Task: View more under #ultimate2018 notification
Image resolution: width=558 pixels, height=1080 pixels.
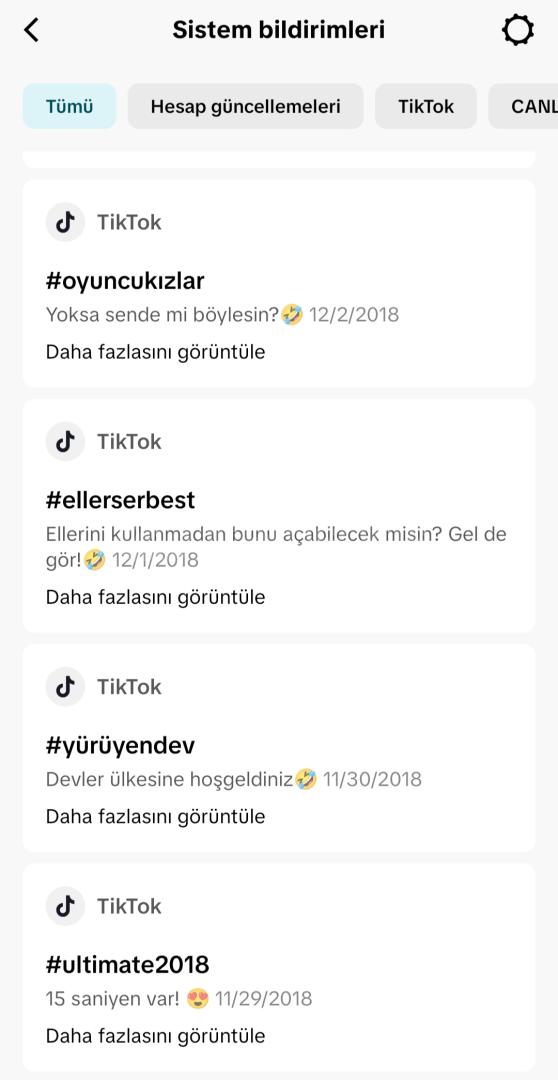Action: coord(156,1036)
